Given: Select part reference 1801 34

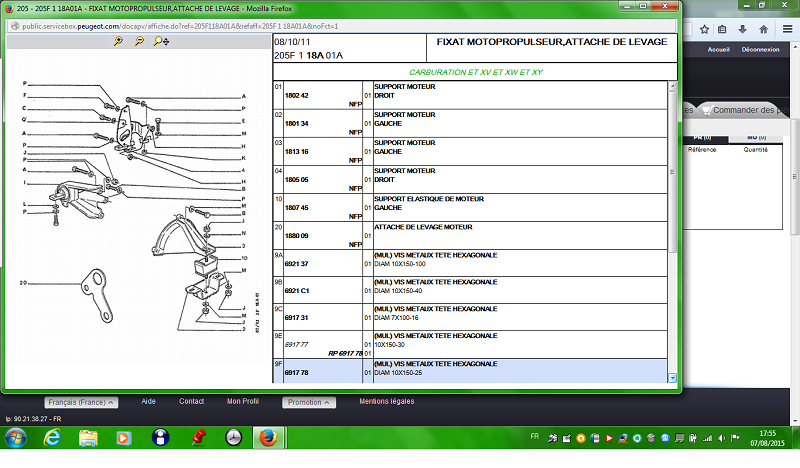Looking at the screenshot, I should pyautogui.click(x=296, y=124).
